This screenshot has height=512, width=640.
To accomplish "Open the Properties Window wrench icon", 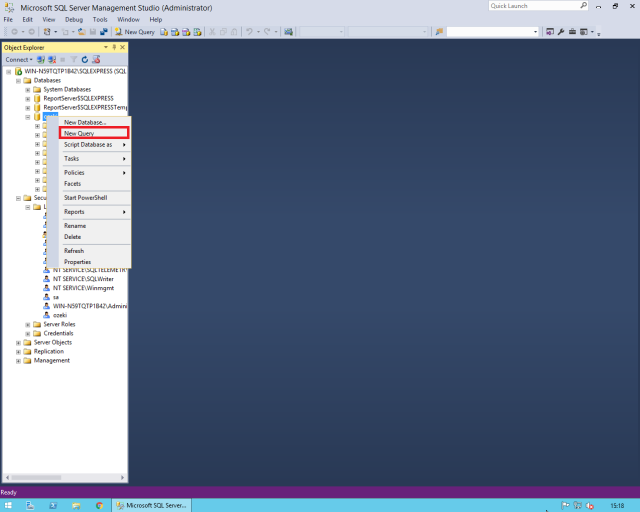I will pos(561,31).
